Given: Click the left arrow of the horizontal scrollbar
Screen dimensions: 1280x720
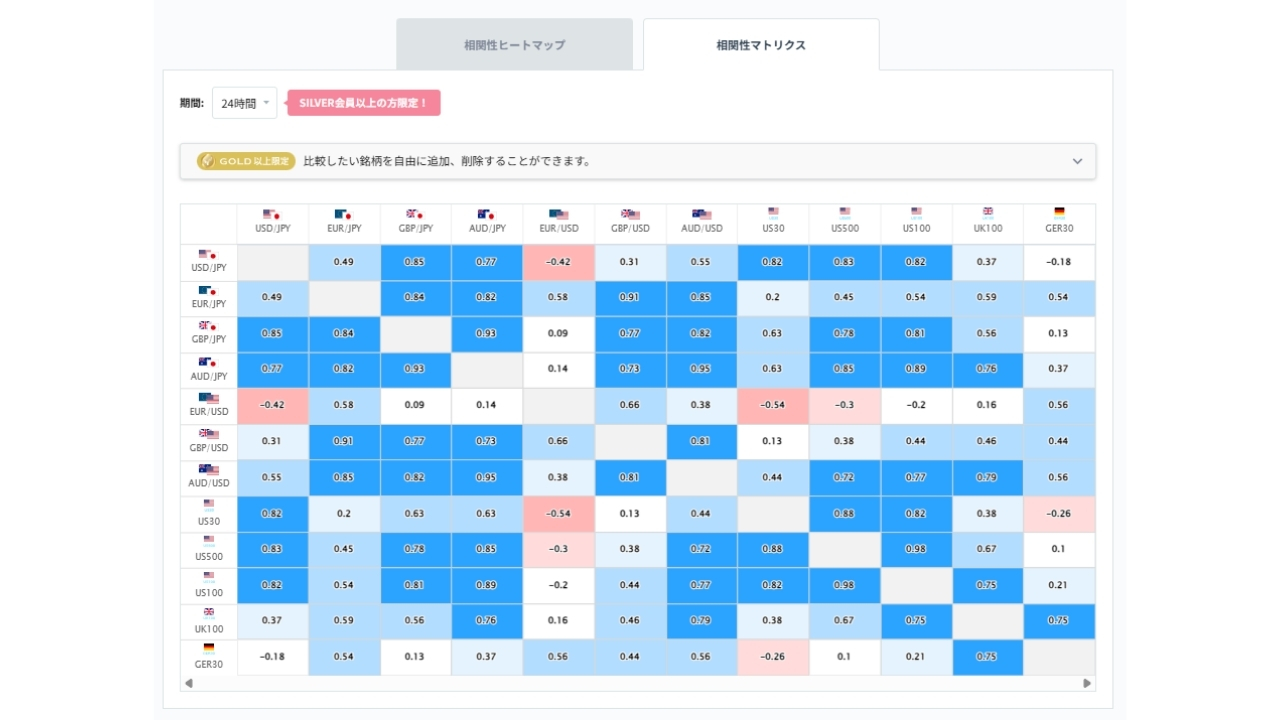Looking at the screenshot, I should [188, 684].
